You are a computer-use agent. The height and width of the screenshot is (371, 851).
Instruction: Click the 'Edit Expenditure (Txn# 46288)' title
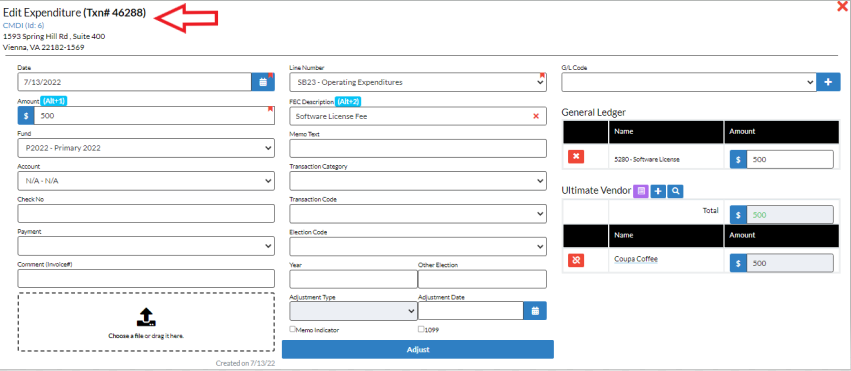click(74, 13)
